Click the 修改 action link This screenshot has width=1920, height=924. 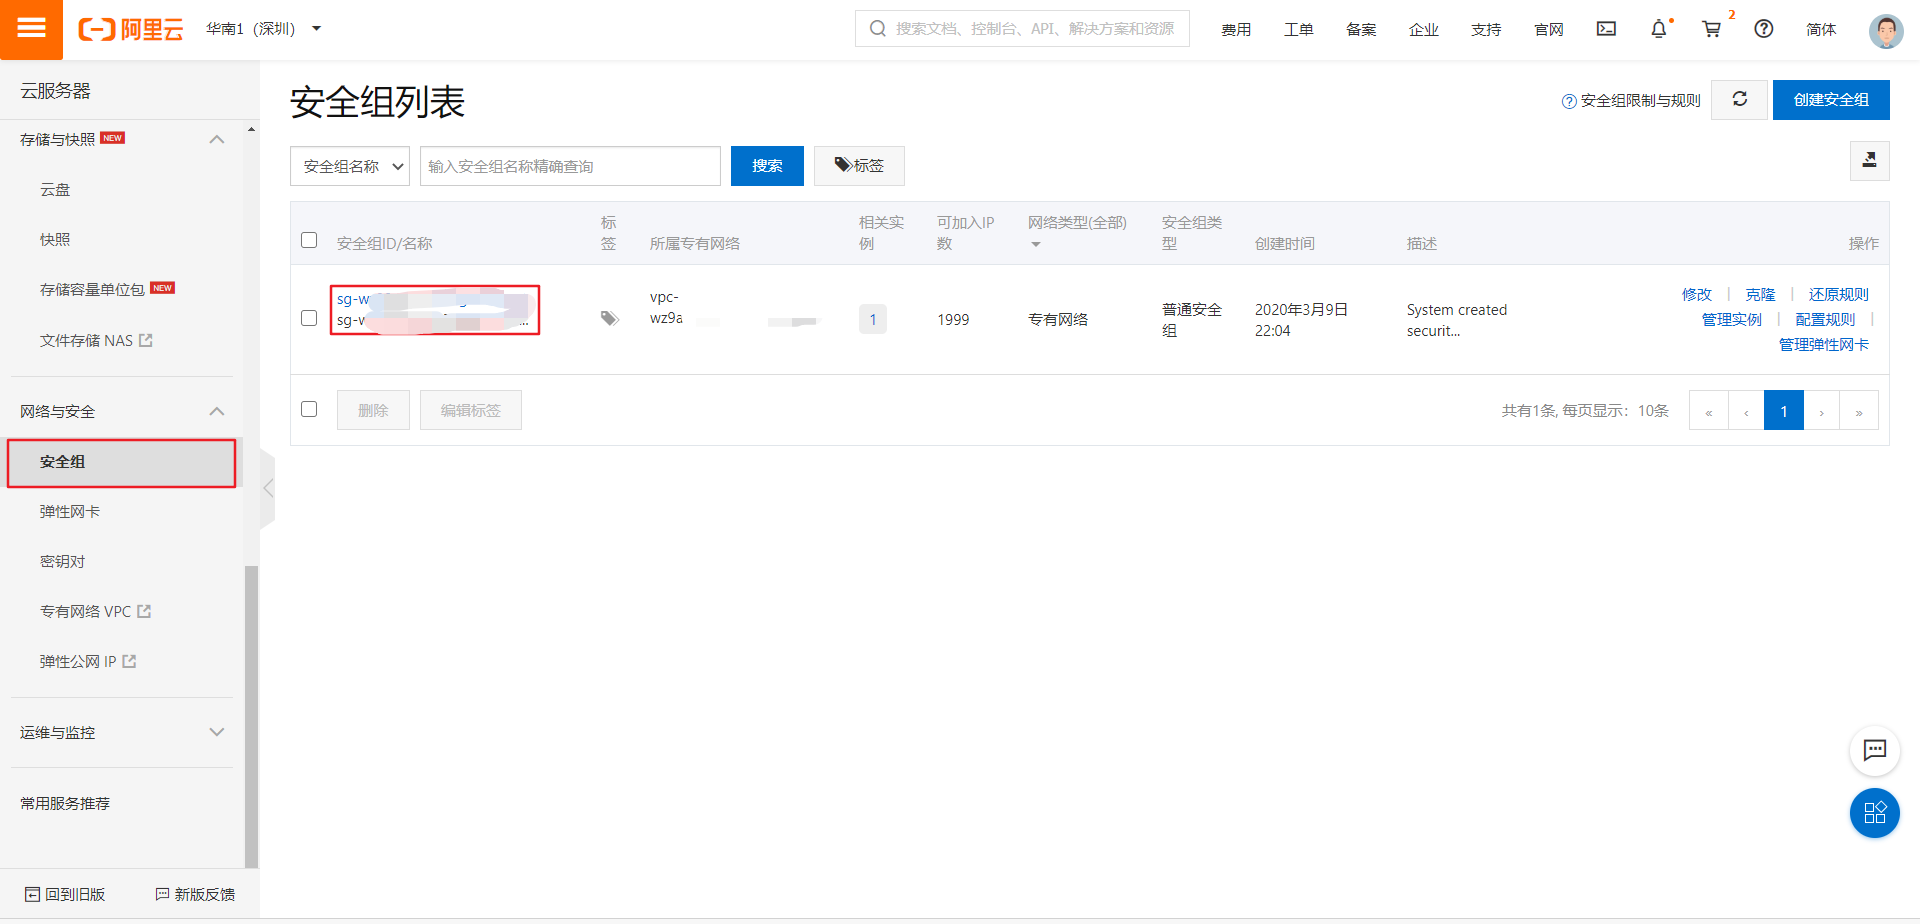point(1697,294)
